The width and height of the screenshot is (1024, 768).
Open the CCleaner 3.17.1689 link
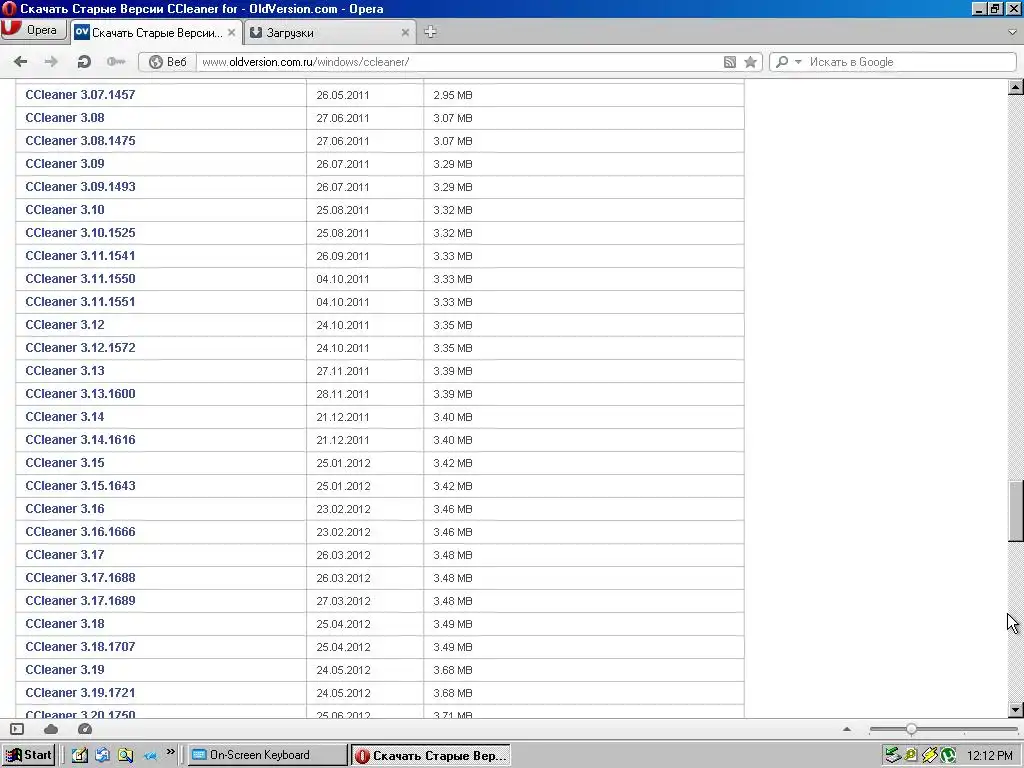(80, 601)
